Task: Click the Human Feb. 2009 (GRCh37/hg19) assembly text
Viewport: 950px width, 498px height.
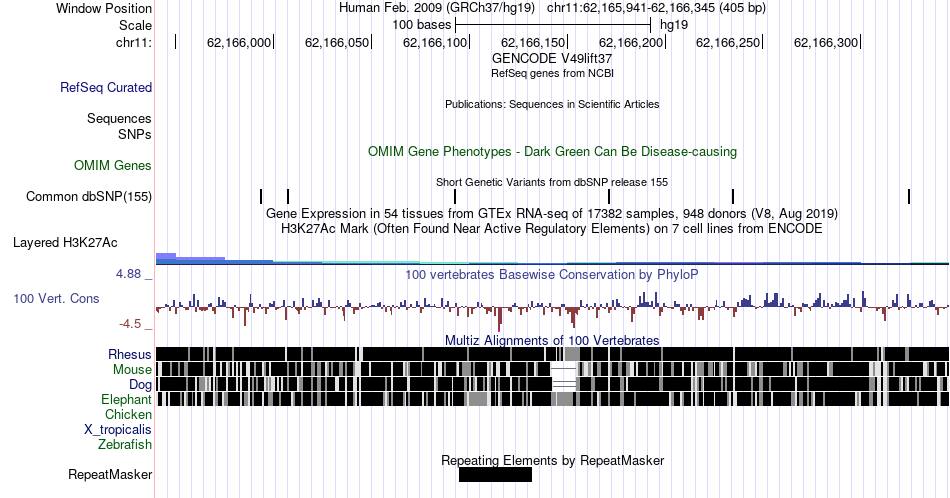Action: click(437, 8)
